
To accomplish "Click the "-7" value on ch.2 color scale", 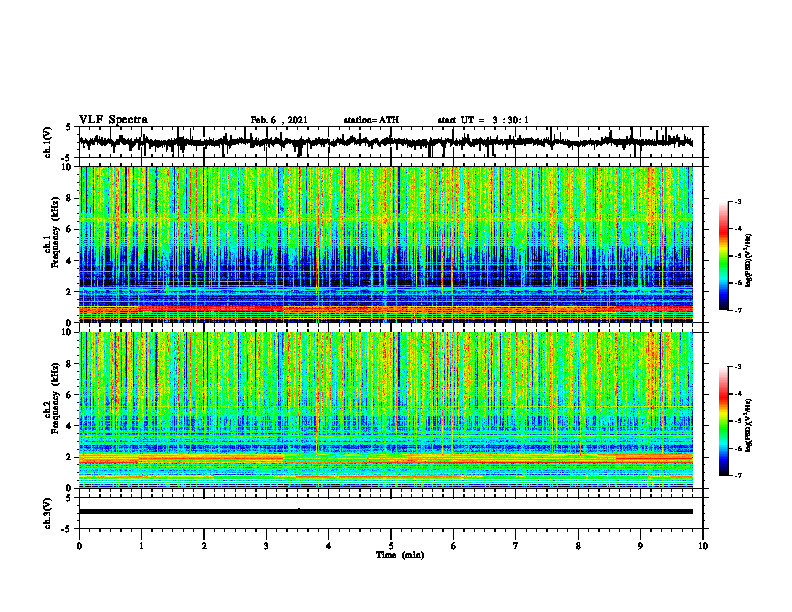I will point(737,475).
